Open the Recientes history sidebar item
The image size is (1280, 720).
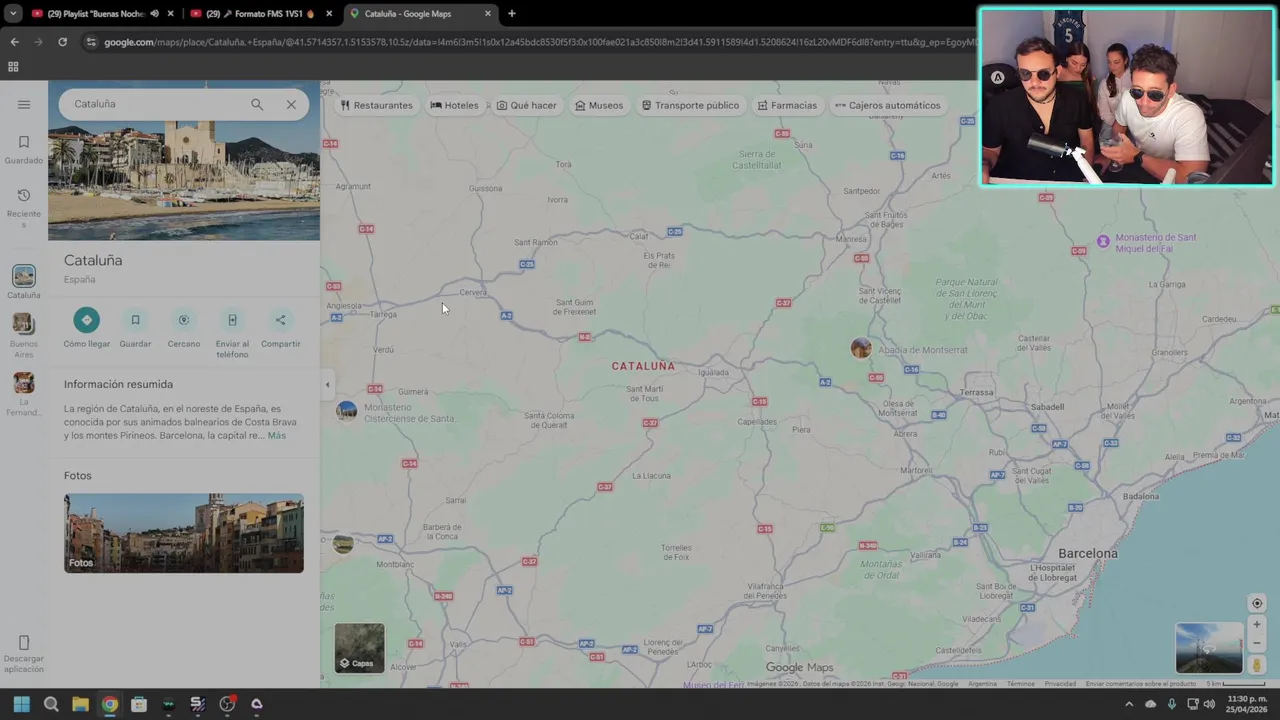(x=24, y=208)
